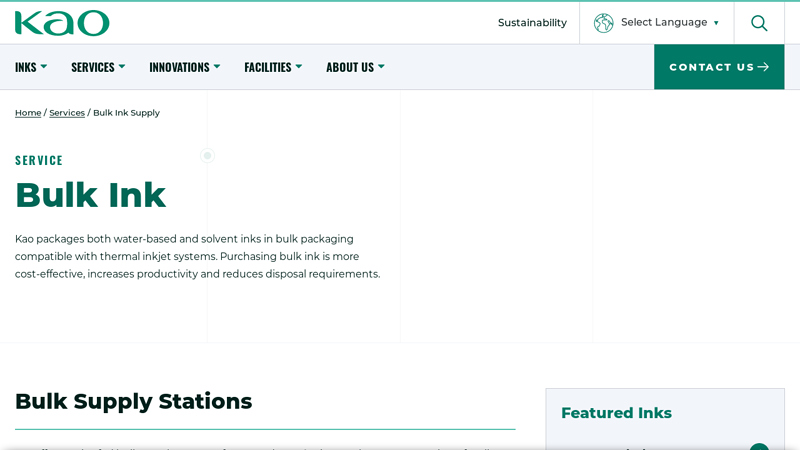Click the globe language icon
800x450 pixels.
pyautogui.click(x=604, y=23)
